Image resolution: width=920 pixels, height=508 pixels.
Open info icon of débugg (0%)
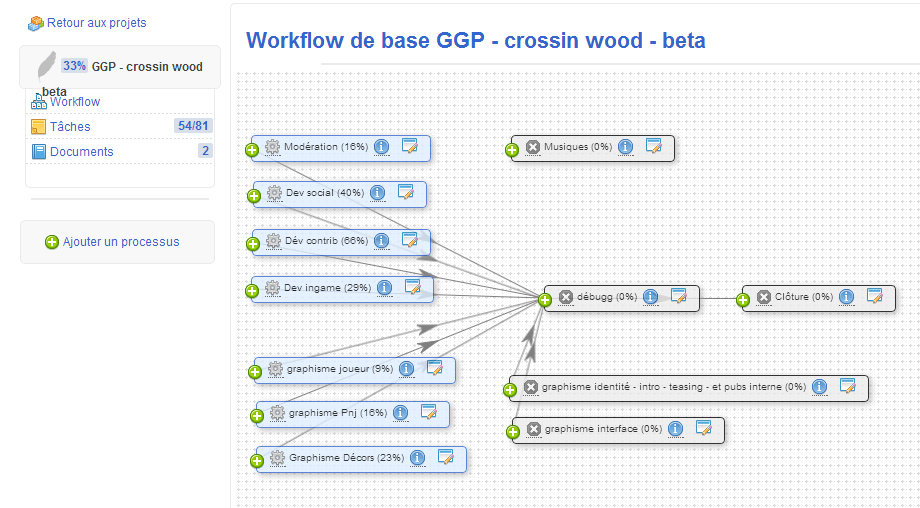click(650, 297)
